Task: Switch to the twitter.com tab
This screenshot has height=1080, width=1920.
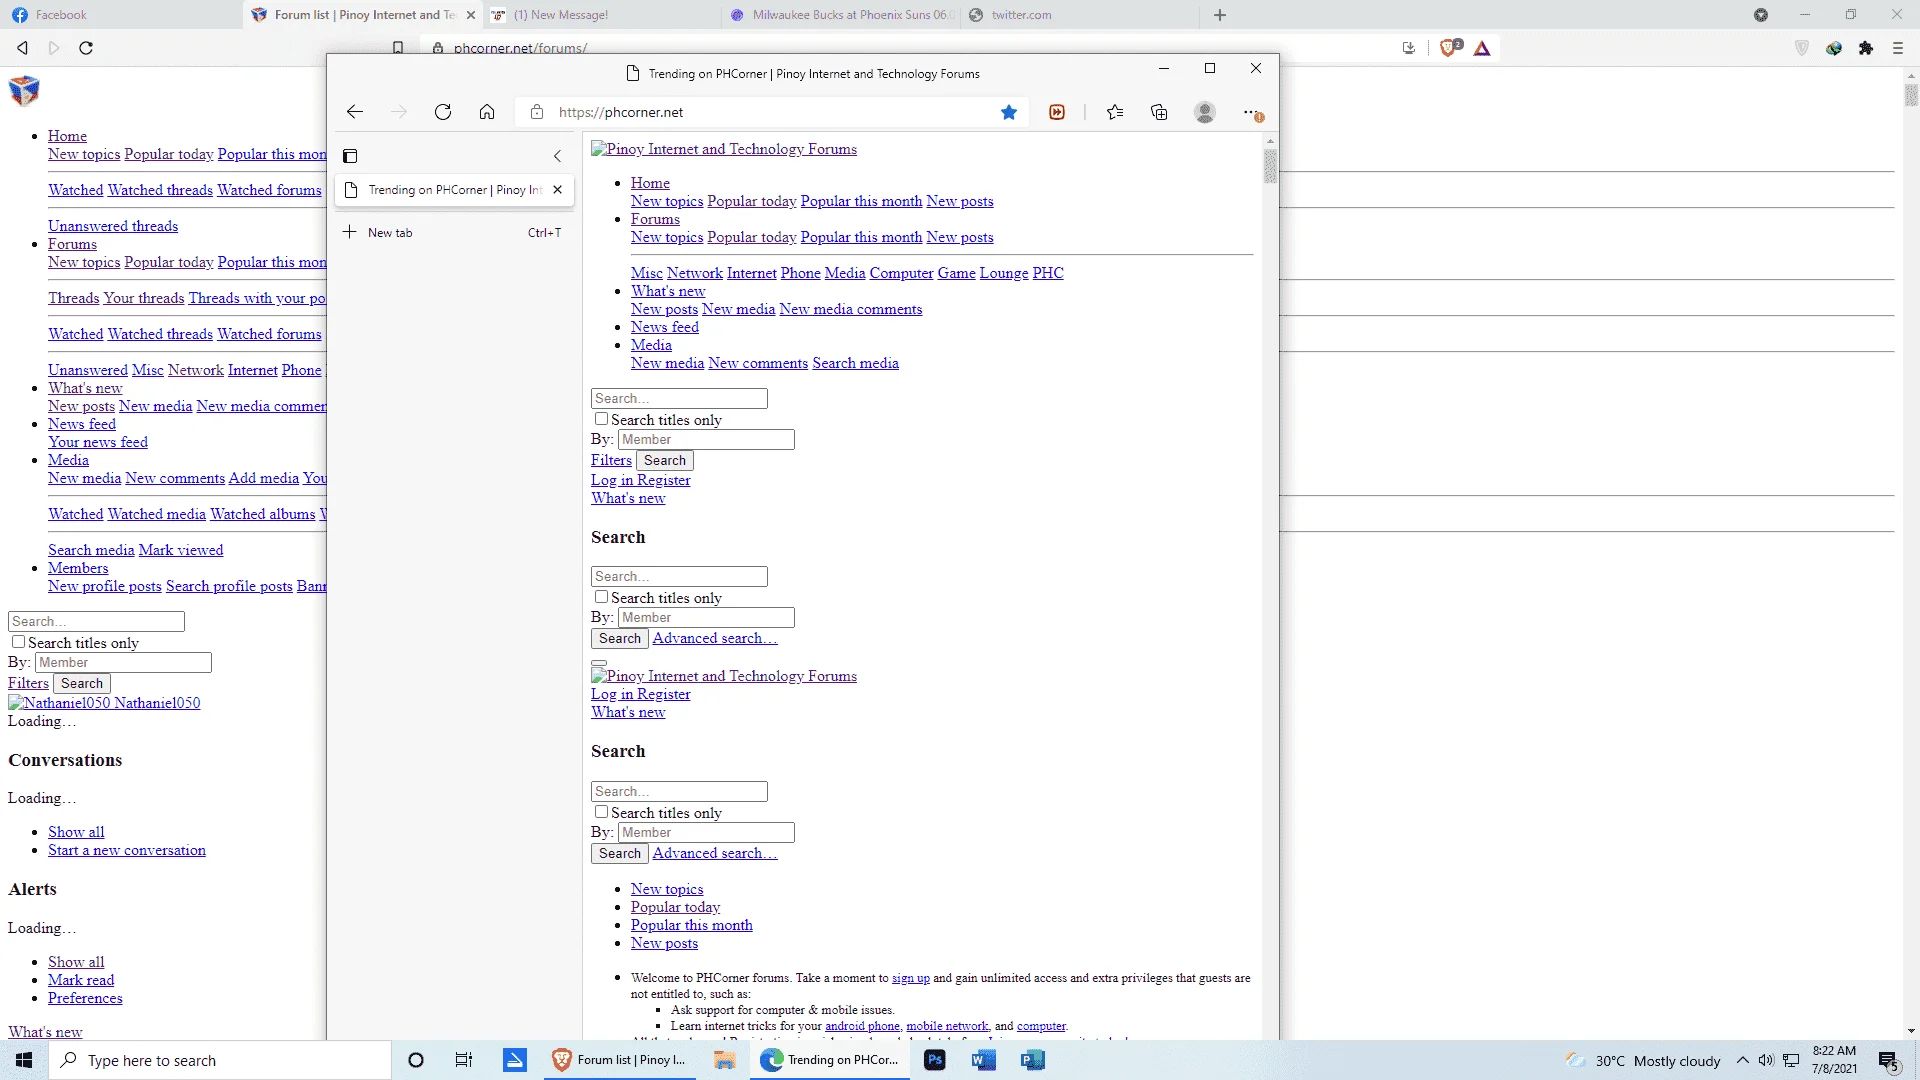Action: click(1078, 15)
